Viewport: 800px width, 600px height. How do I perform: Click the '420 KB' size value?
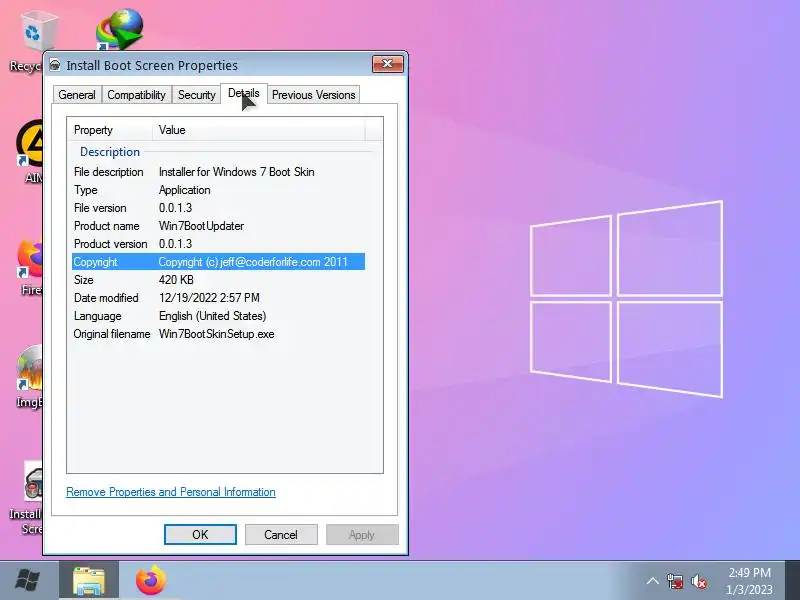point(176,280)
